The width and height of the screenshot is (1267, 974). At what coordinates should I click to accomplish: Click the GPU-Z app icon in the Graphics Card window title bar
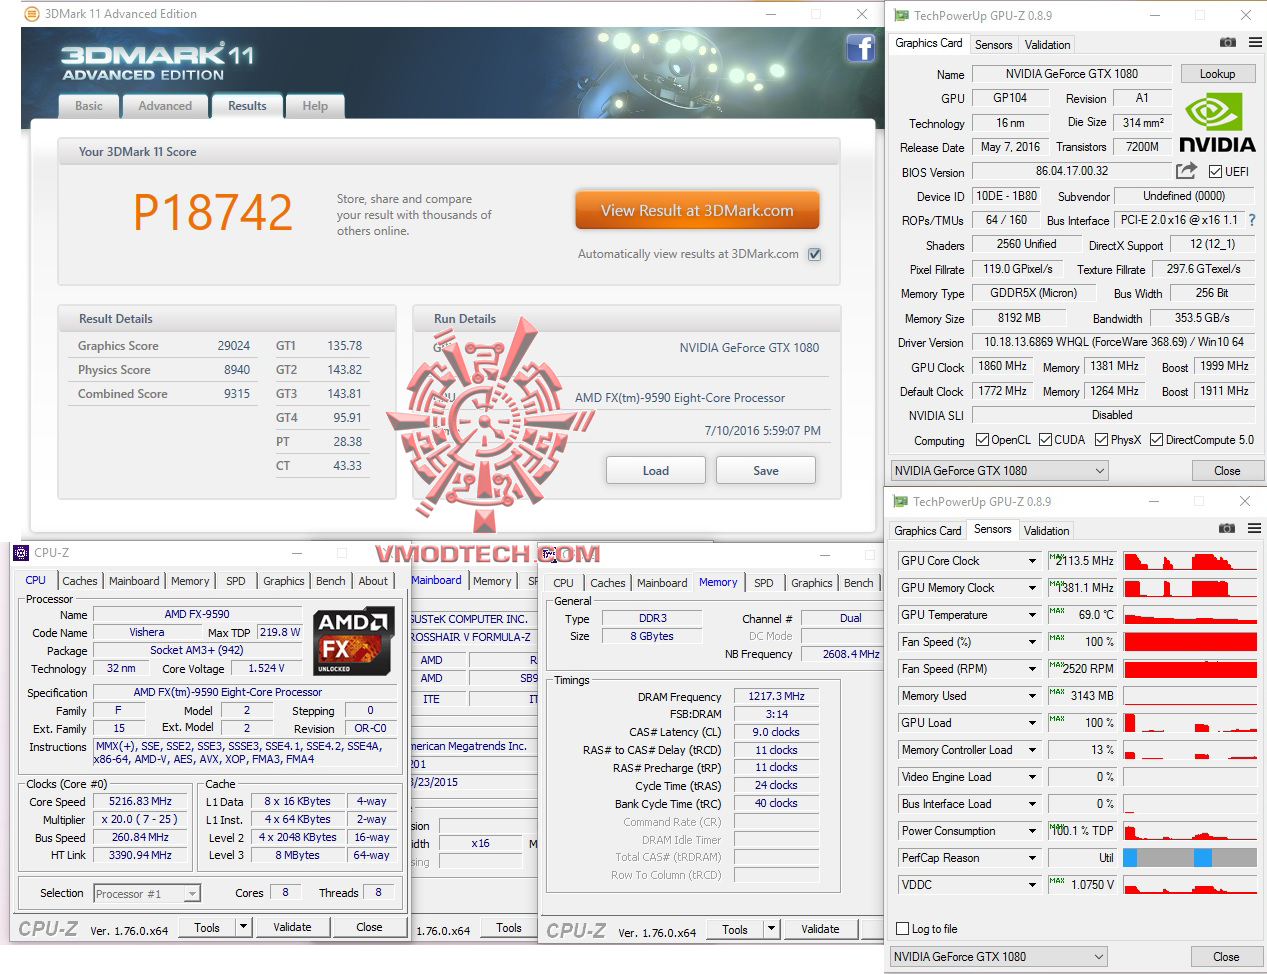[x=900, y=16]
